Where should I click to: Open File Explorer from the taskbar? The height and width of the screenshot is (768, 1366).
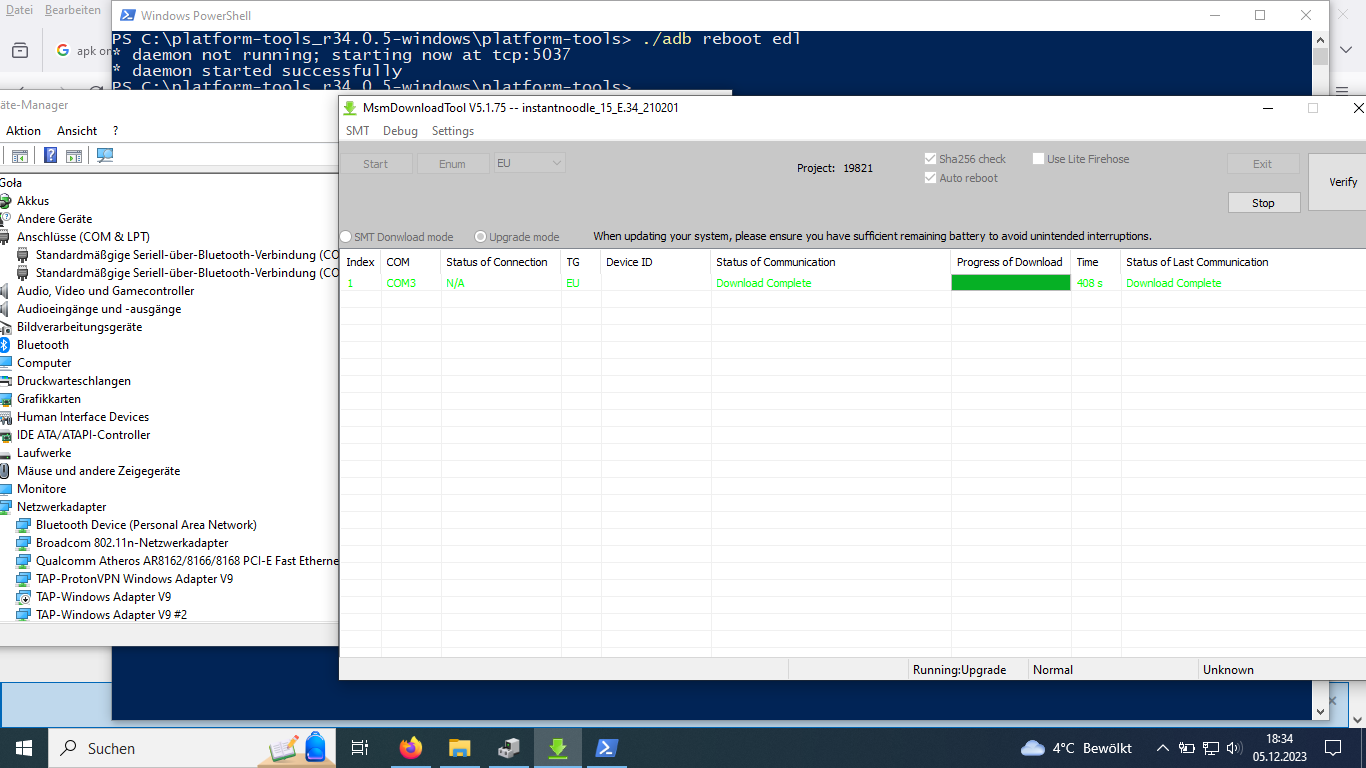pos(459,748)
